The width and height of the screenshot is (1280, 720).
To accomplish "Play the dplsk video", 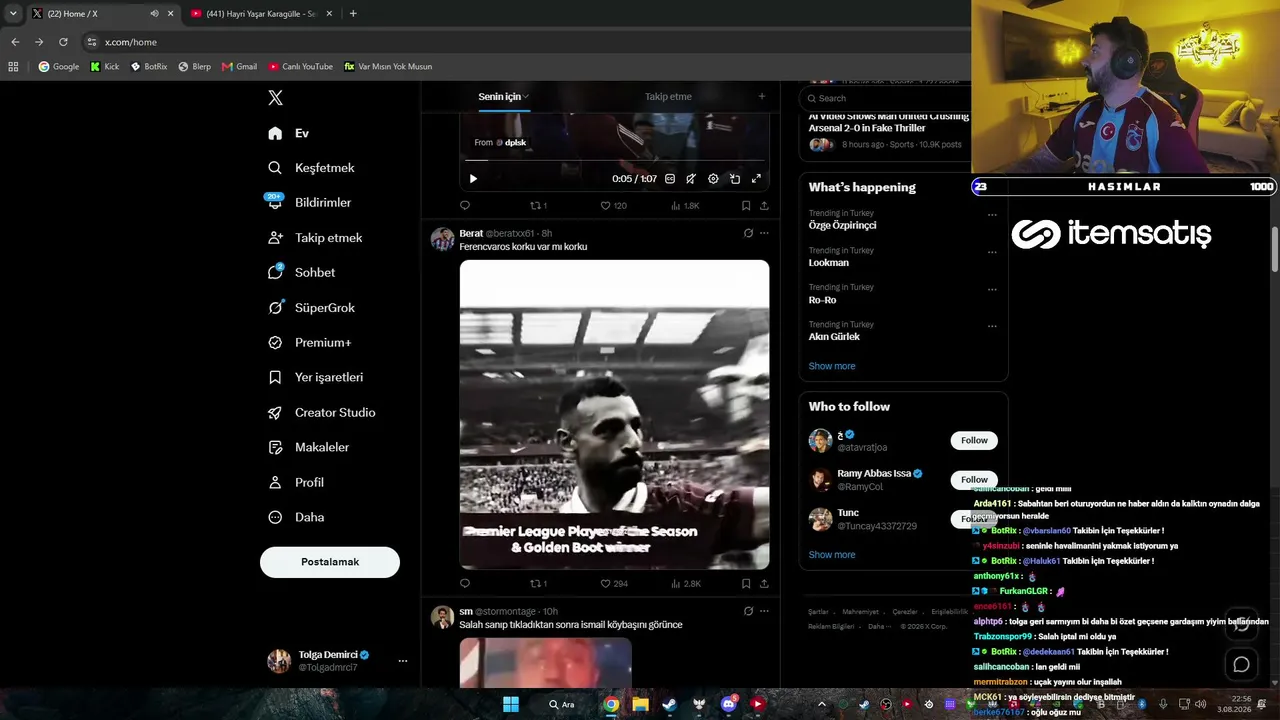I will point(473,179).
